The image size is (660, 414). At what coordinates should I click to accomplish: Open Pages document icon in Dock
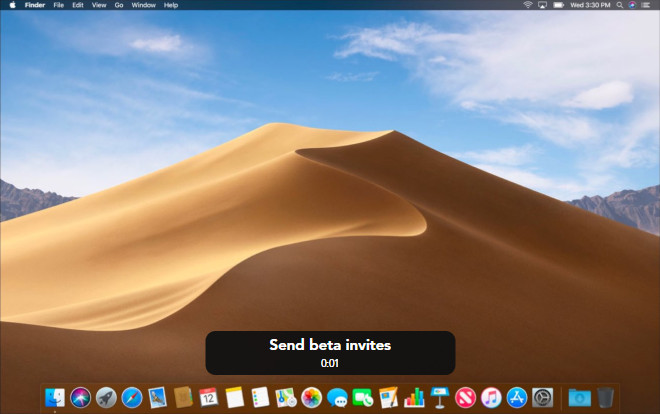point(388,398)
